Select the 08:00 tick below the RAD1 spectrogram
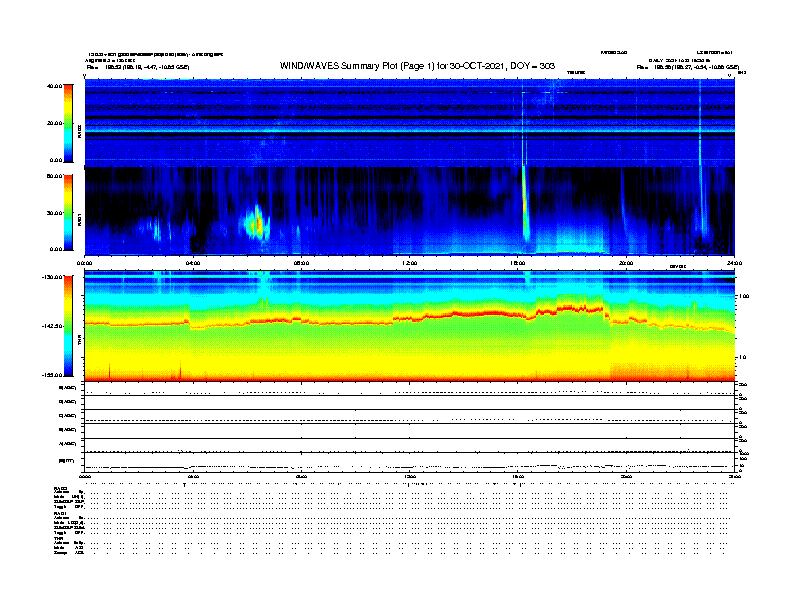 point(301,263)
